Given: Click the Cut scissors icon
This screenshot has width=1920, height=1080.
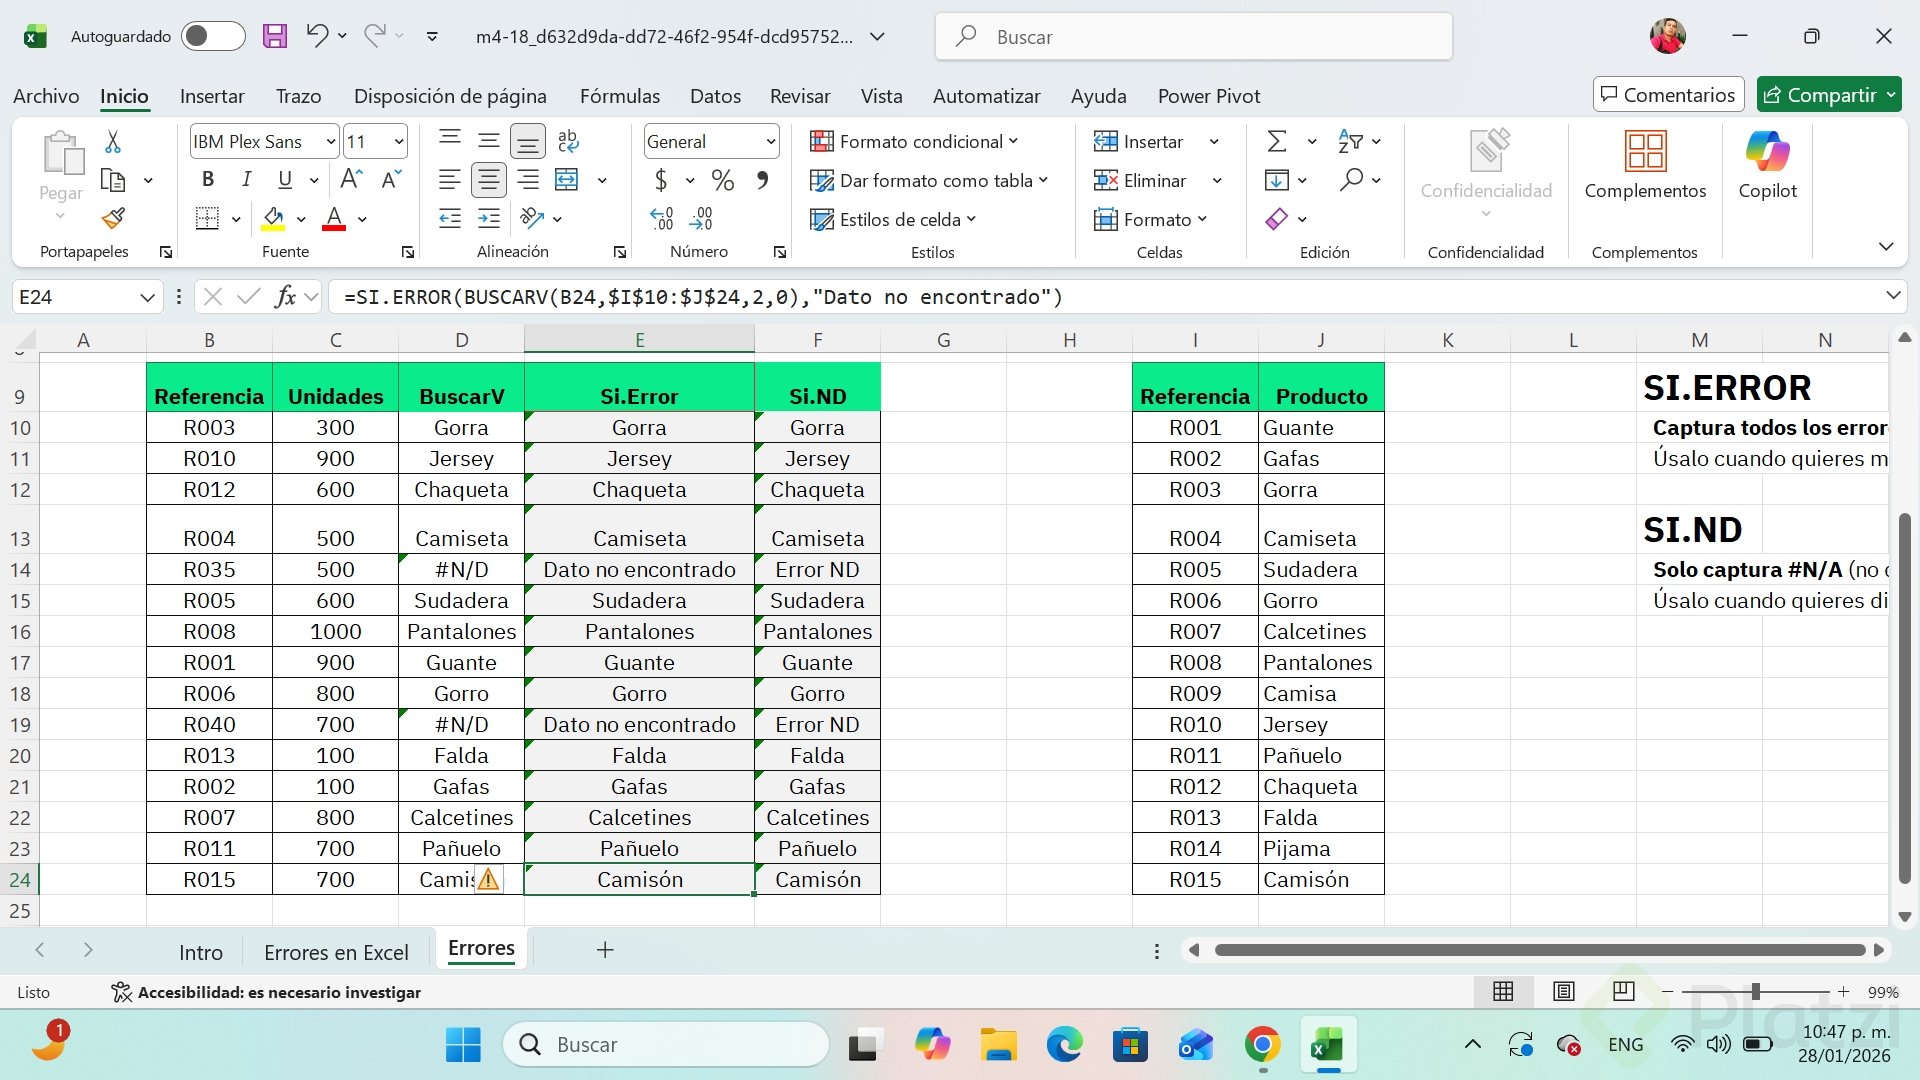Looking at the screenshot, I should (113, 142).
